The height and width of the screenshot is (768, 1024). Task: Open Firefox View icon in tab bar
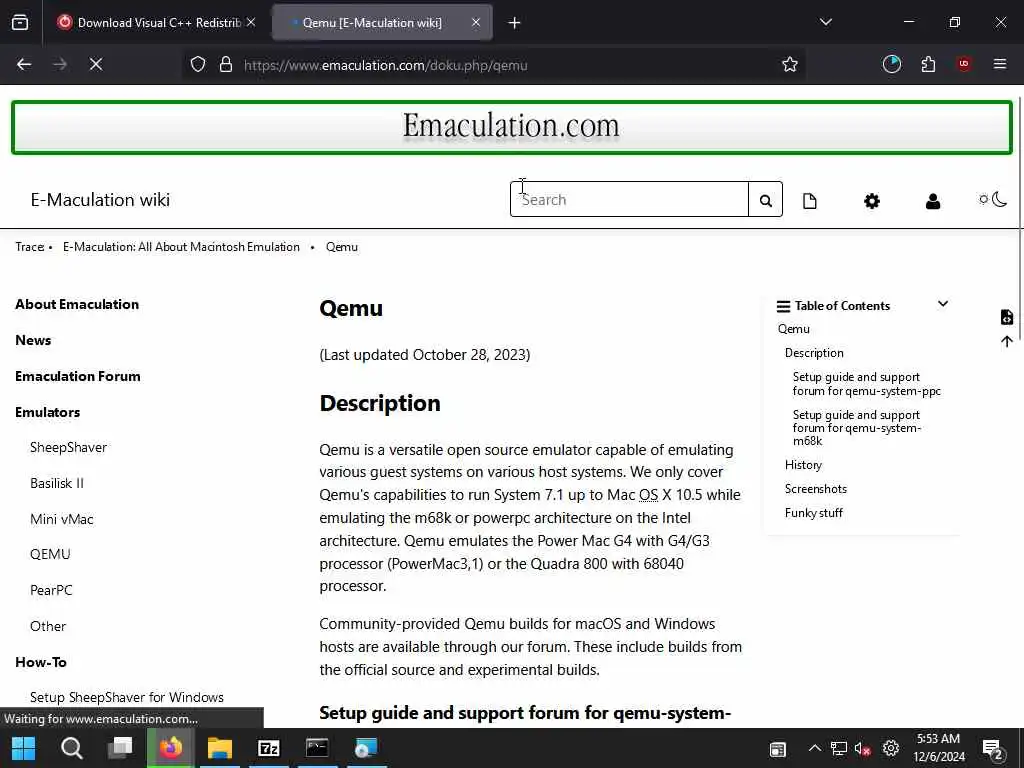20,23
